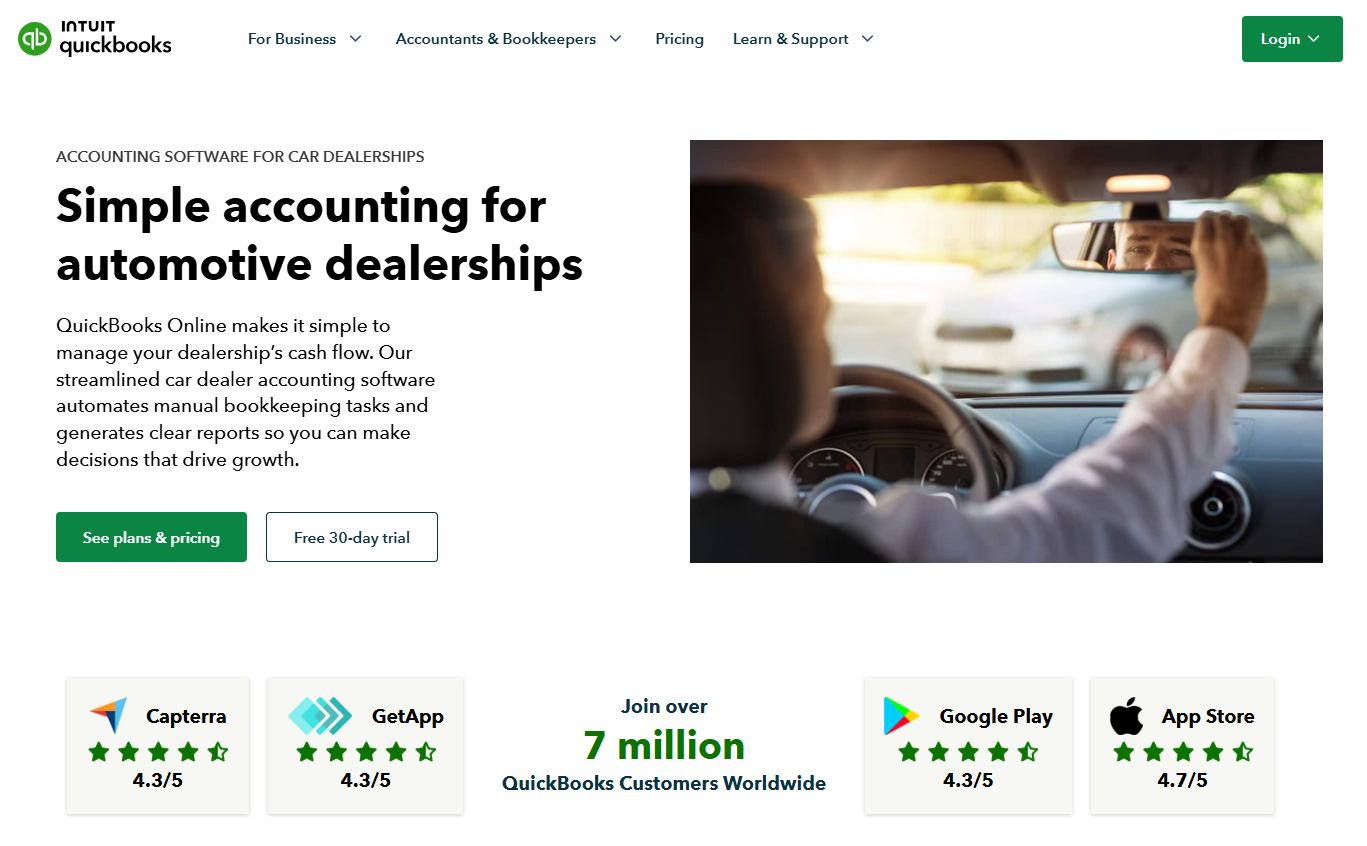
Task: Open the Login dropdown button
Action: coord(1292,39)
